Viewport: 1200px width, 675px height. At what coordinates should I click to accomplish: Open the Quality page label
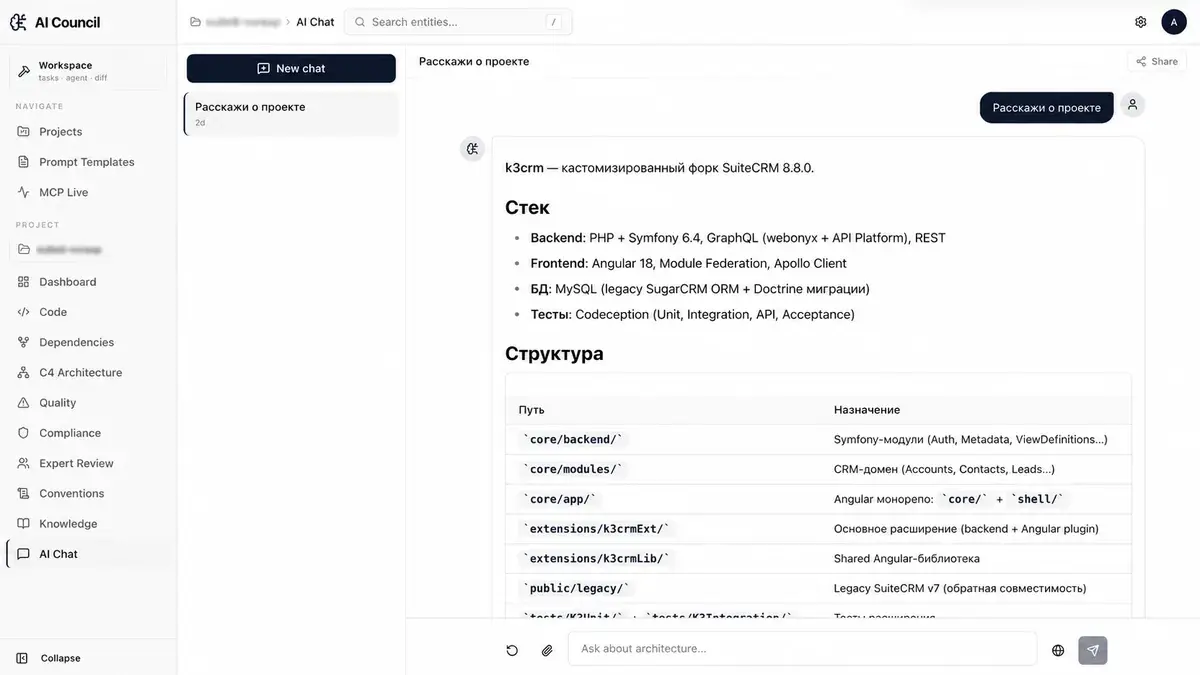(x=58, y=403)
